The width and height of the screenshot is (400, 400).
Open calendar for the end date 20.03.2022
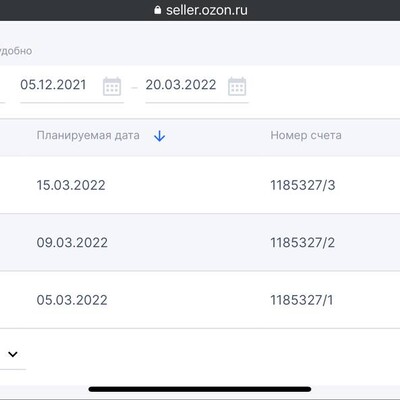point(237,86)
